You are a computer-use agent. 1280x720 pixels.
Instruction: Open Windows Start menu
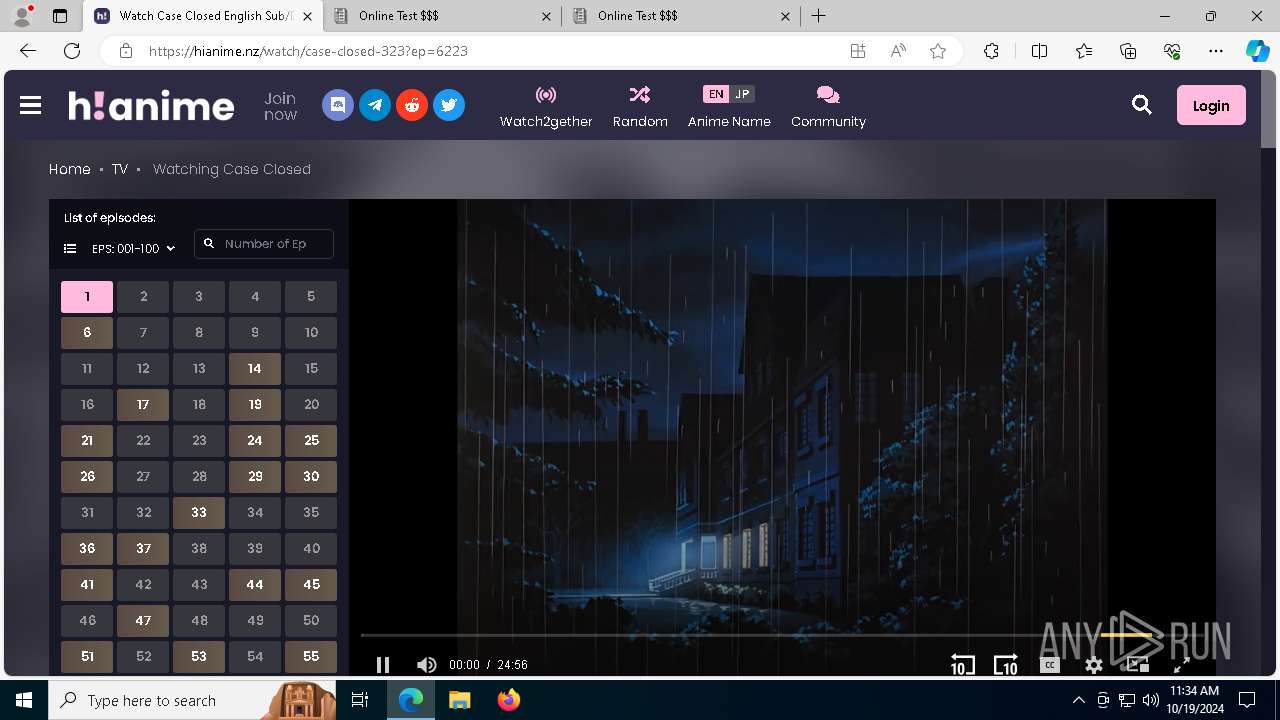tap(24, 700)
